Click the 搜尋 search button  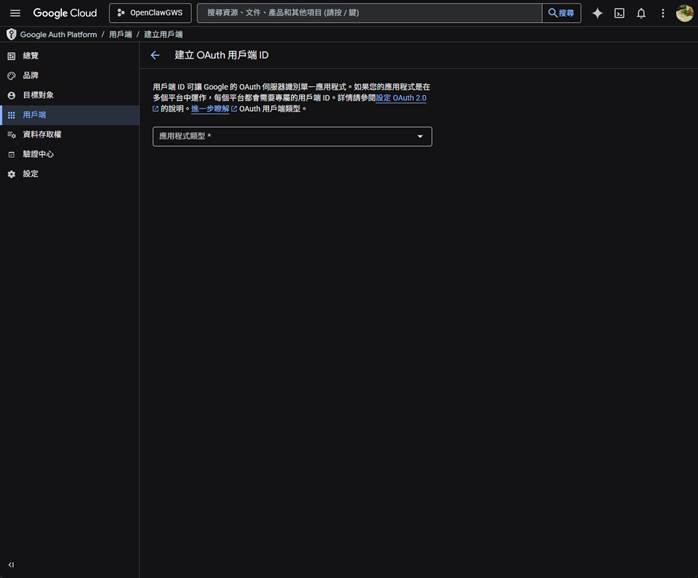click(x=562, y=13)
